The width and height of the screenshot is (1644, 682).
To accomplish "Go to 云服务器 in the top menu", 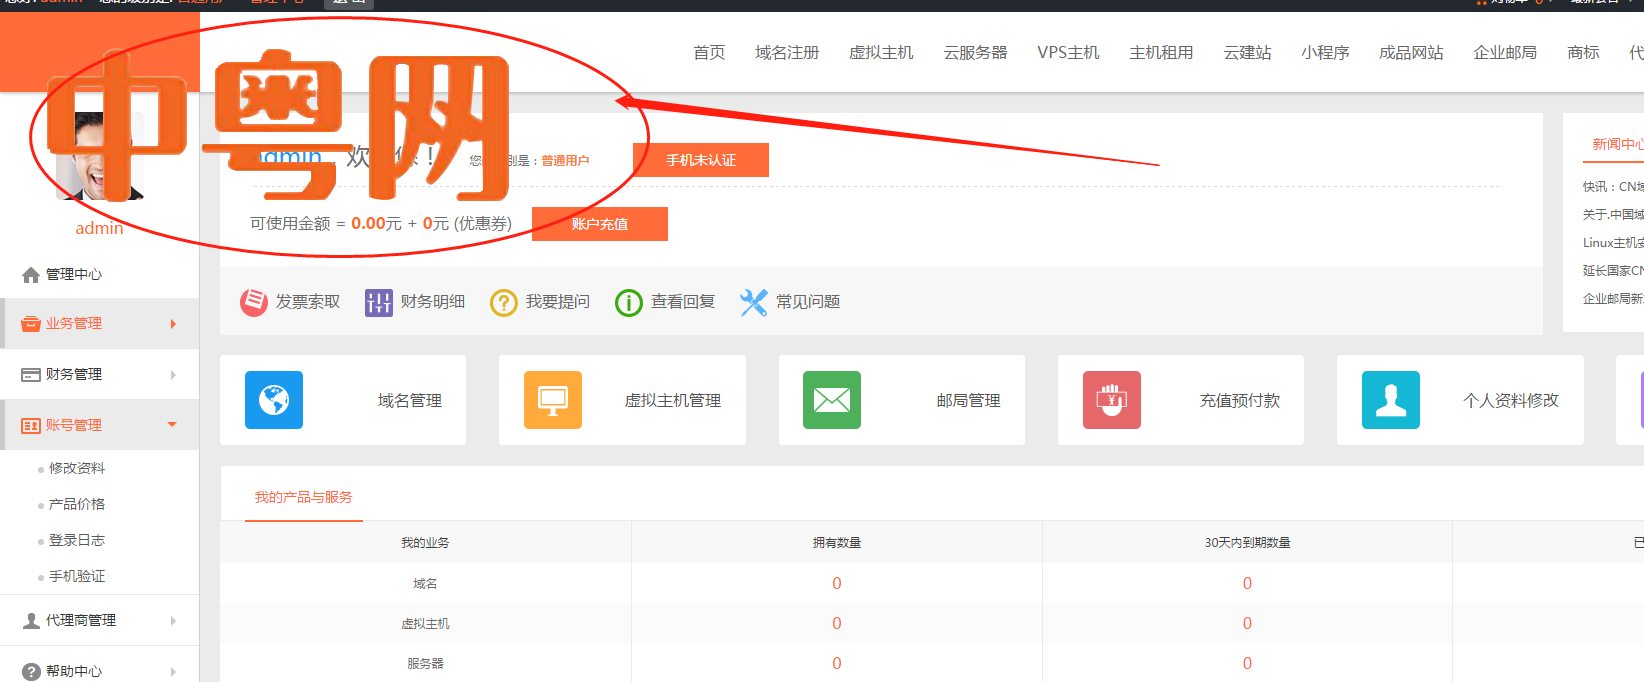I will click(975, 53).
